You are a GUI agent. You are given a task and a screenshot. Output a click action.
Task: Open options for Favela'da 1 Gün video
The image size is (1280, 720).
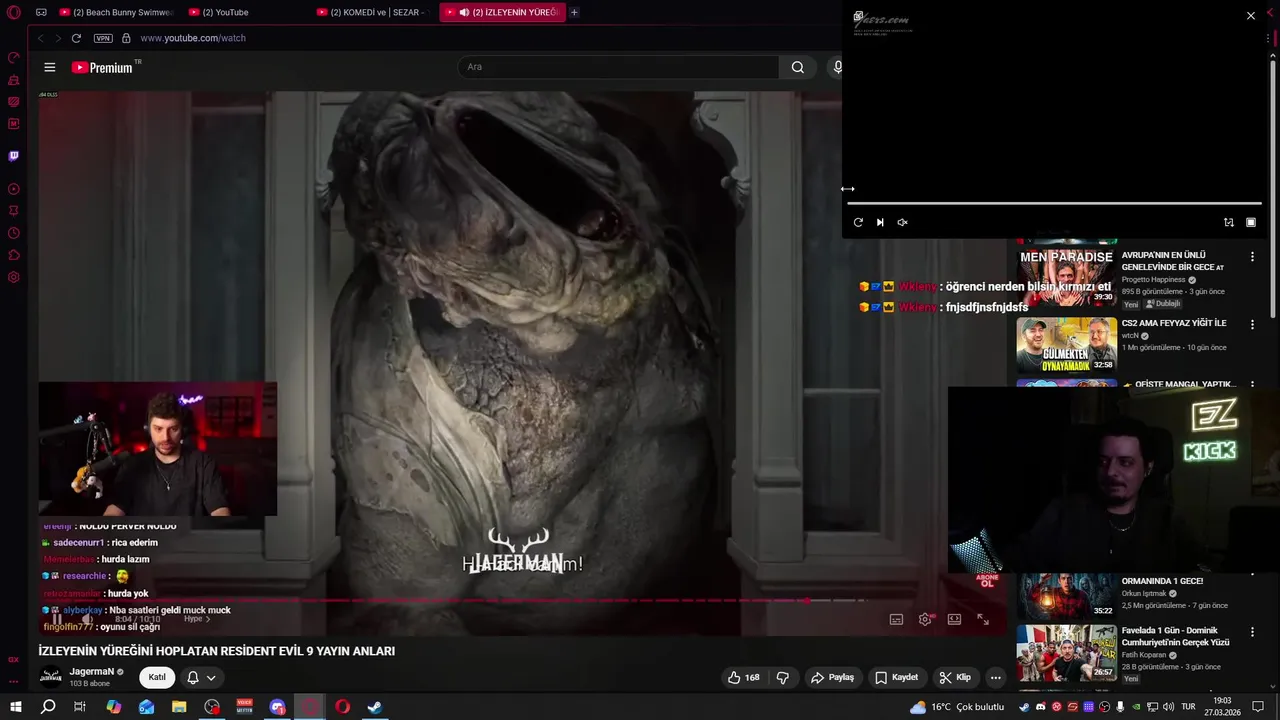(1252, 633)
